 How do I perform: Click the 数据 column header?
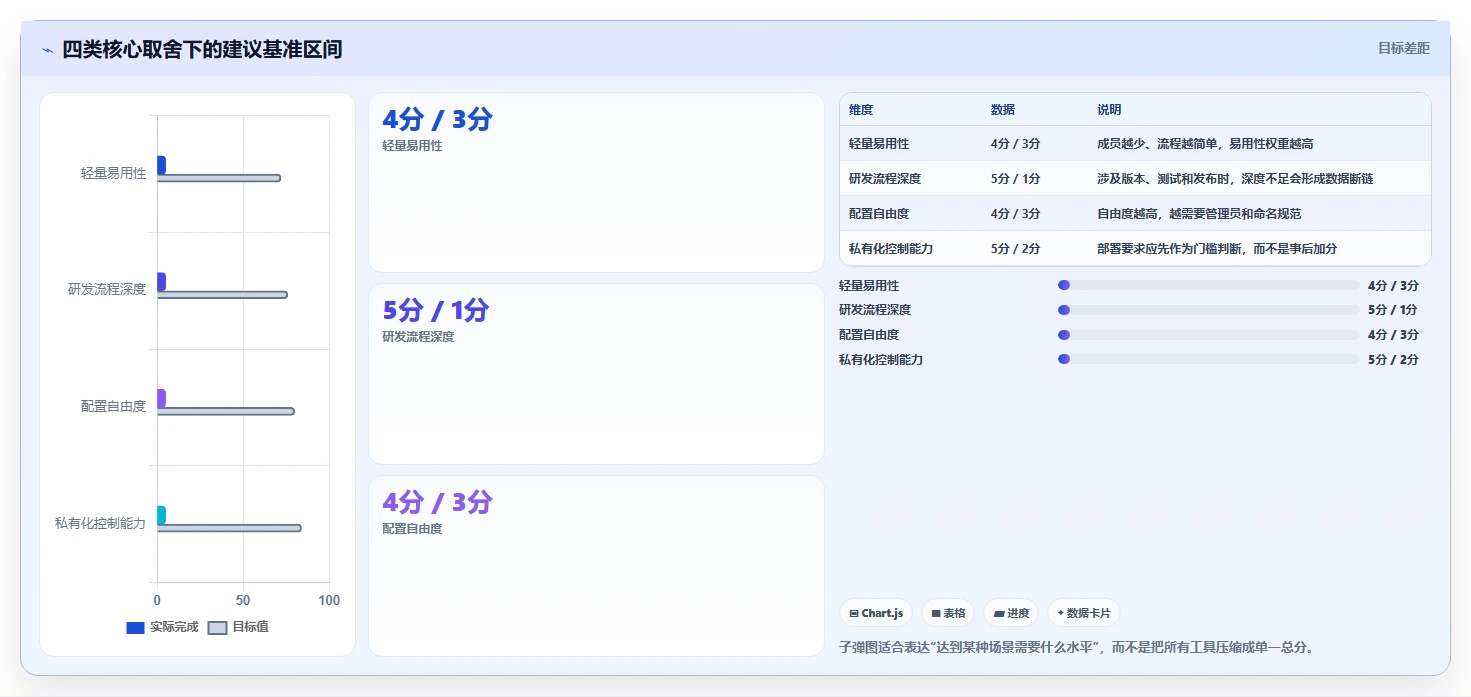click(1003, 110)
